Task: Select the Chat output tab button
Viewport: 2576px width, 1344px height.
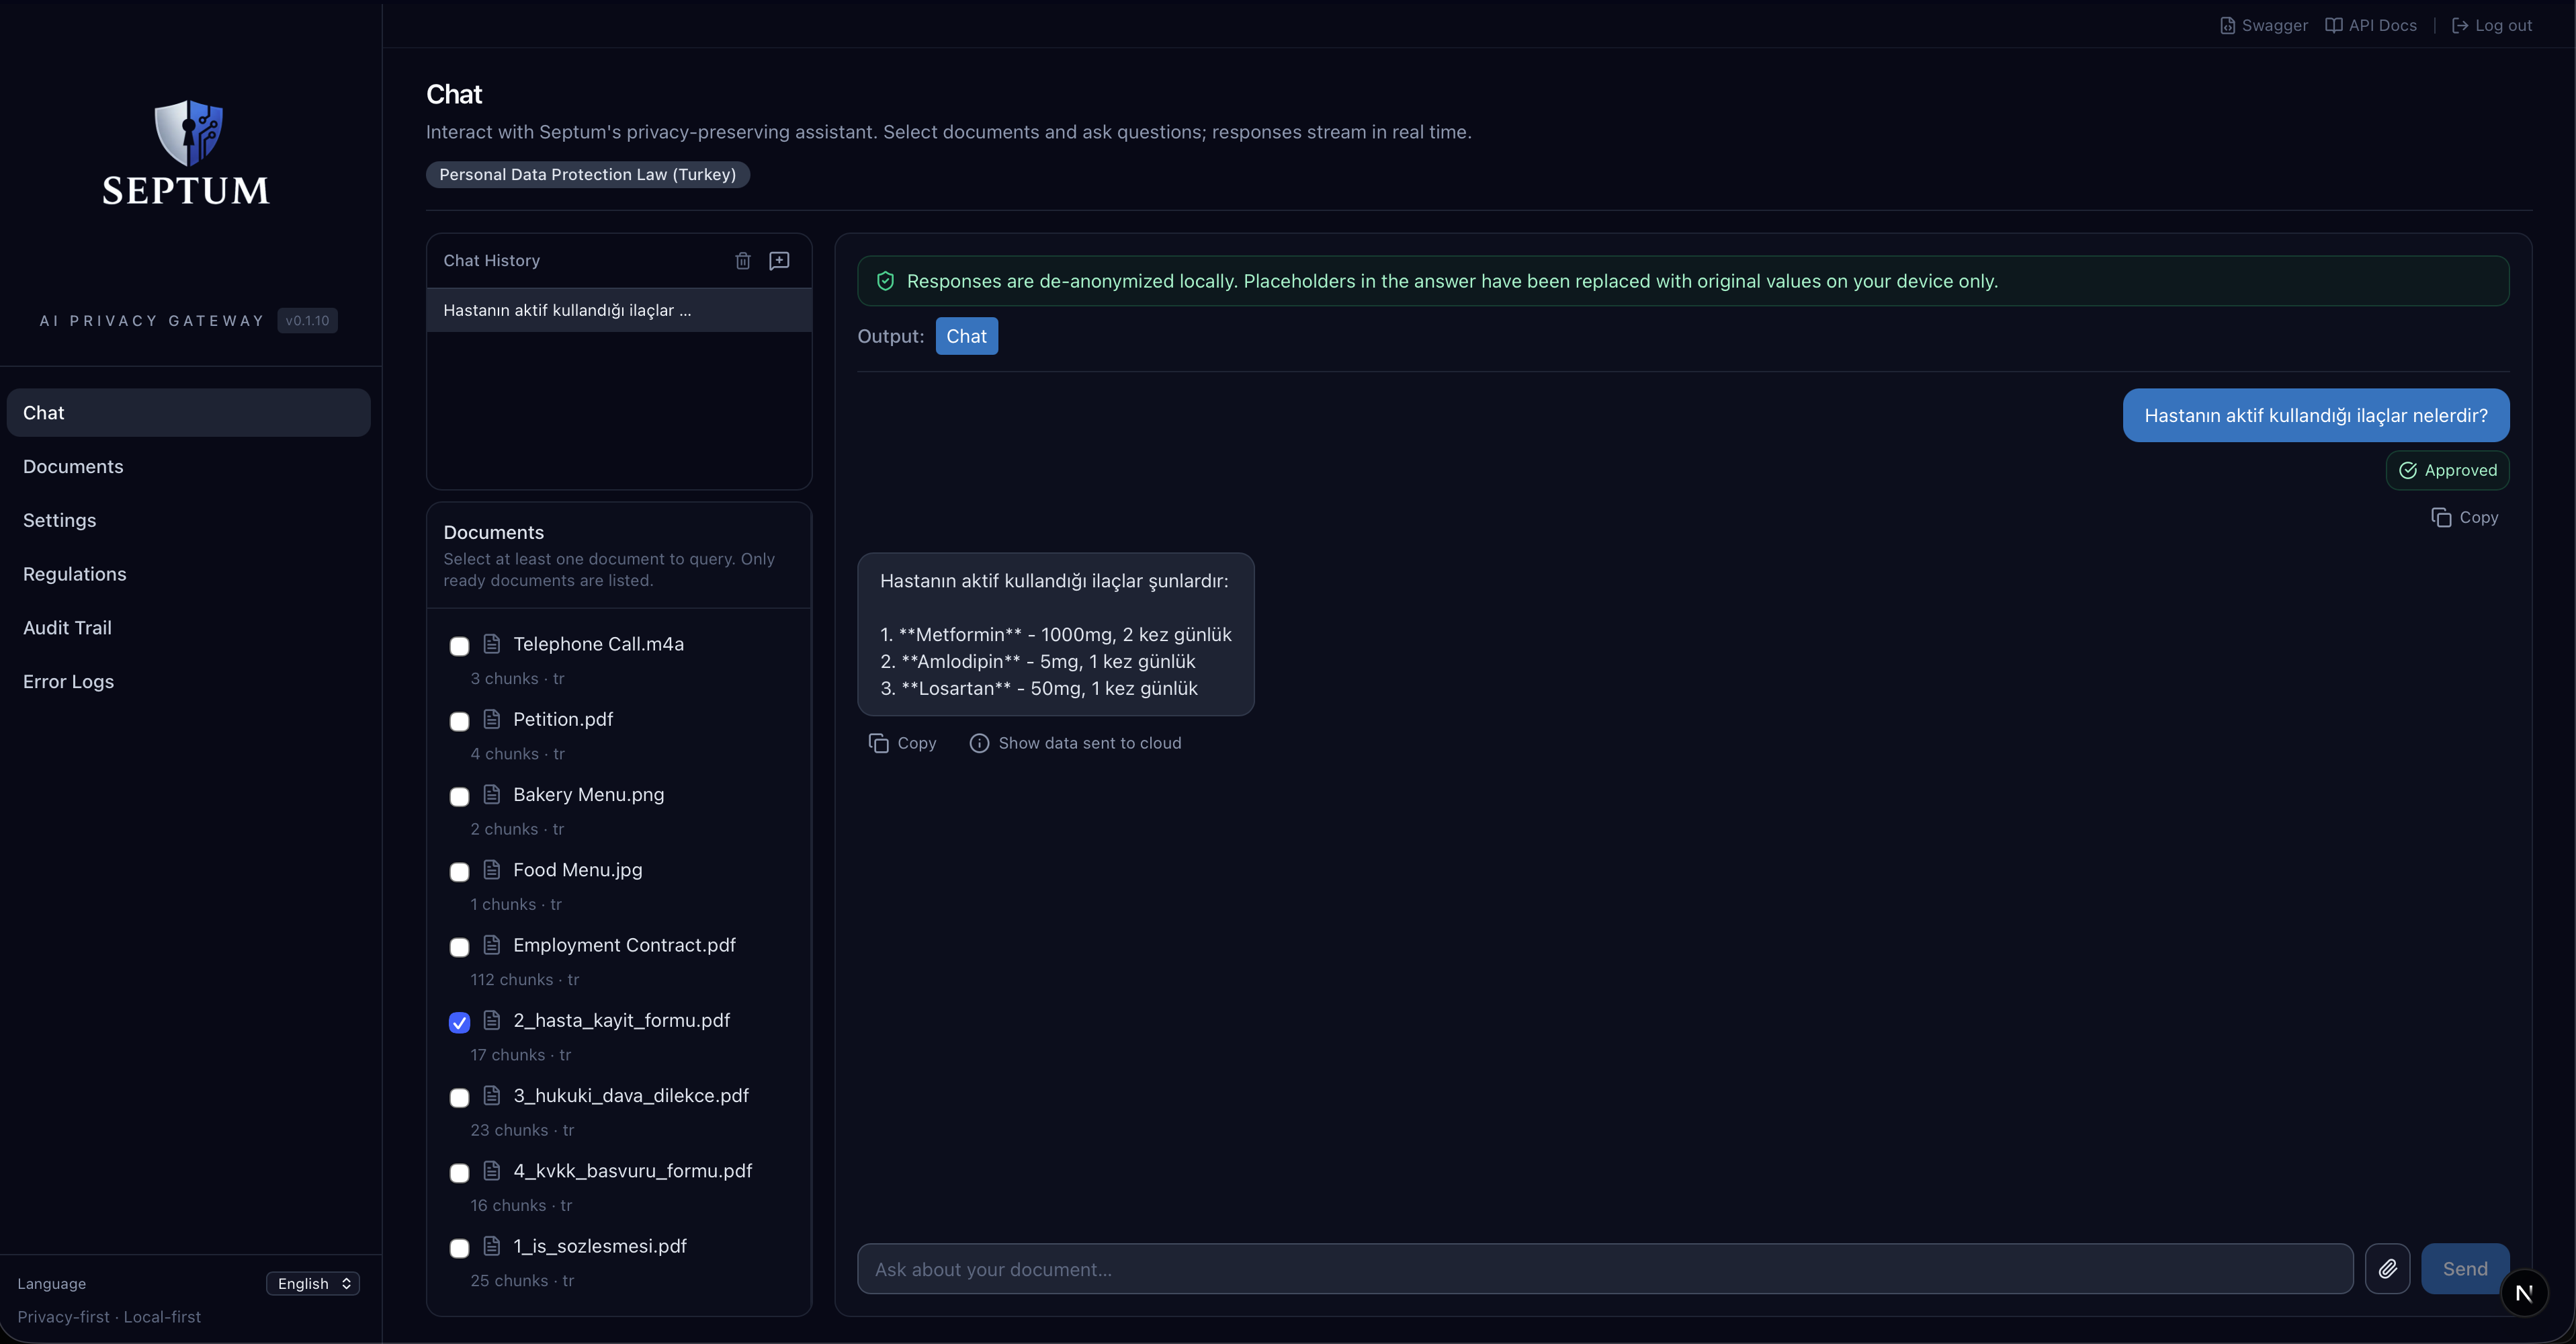Action: (966, 336)
